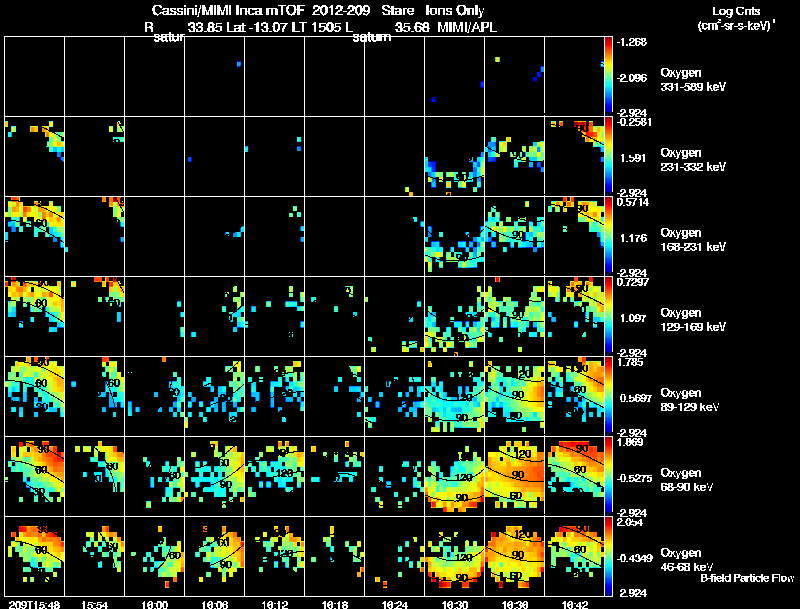Click the 'Log Cnts' colorbar heading
800x609 pixels.
point(736,11)
